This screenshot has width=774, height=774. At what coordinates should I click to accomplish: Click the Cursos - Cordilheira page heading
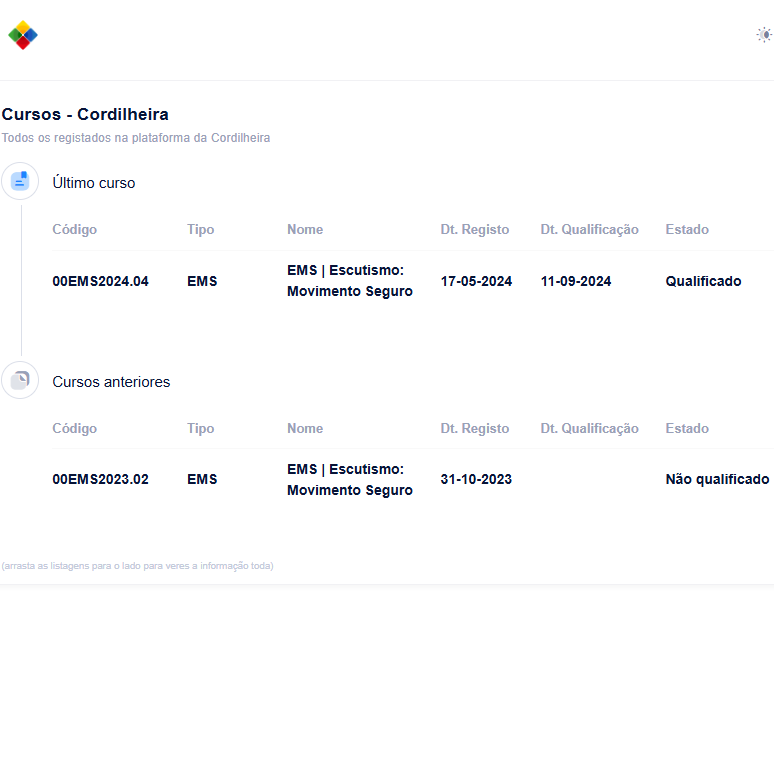pyautogui.click(x=85, y=115)
